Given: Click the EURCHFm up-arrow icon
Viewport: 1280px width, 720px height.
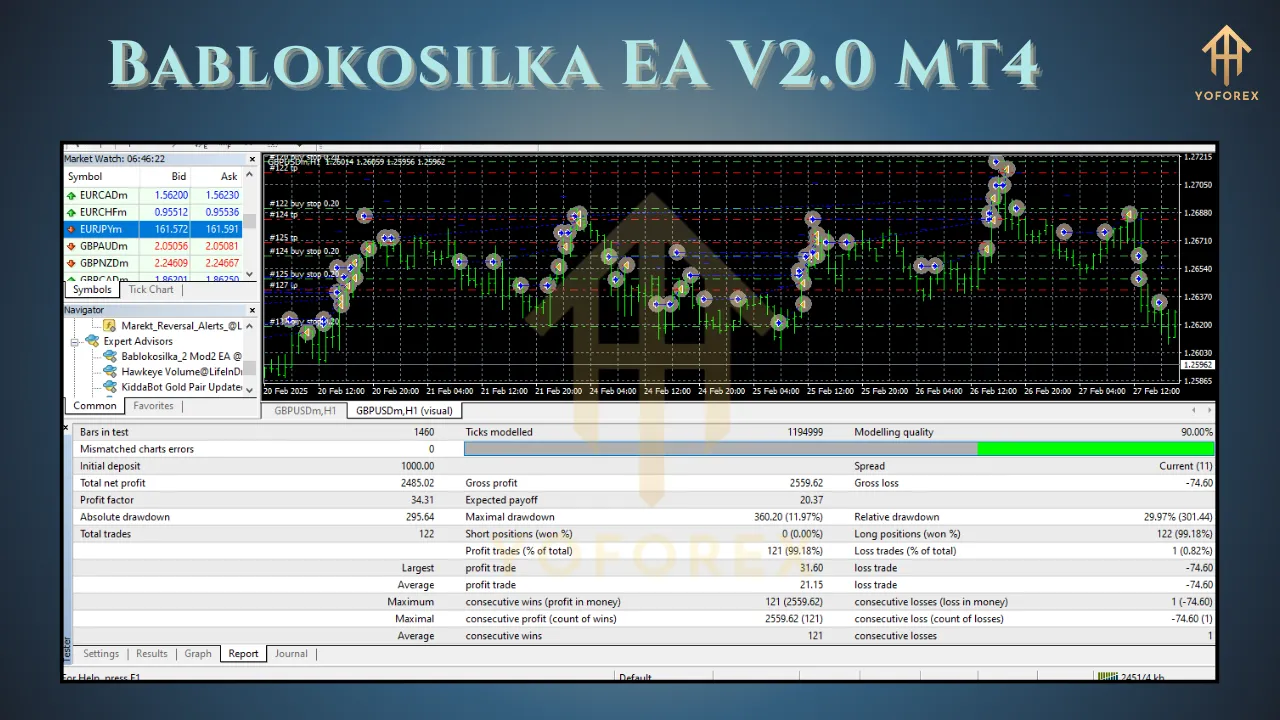Looking at the screenshot, I should click(x=71, y=212).
